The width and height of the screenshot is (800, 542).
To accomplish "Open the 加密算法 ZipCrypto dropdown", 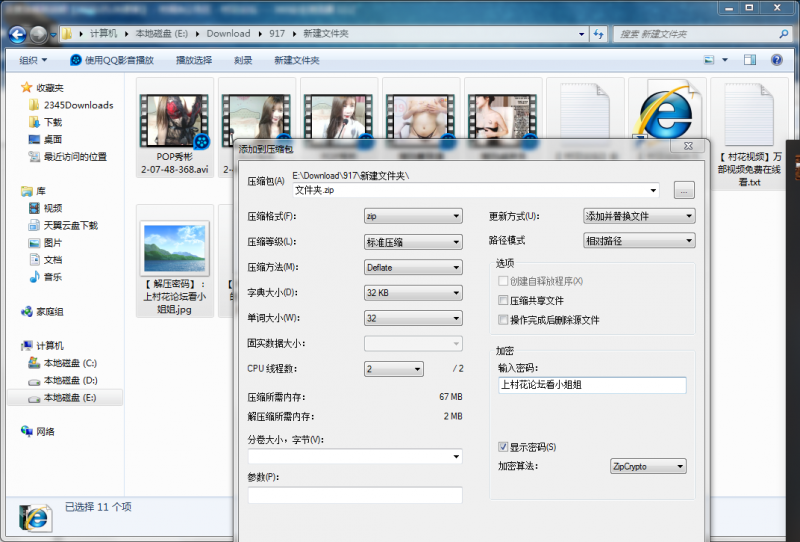I will pos(648,466).
